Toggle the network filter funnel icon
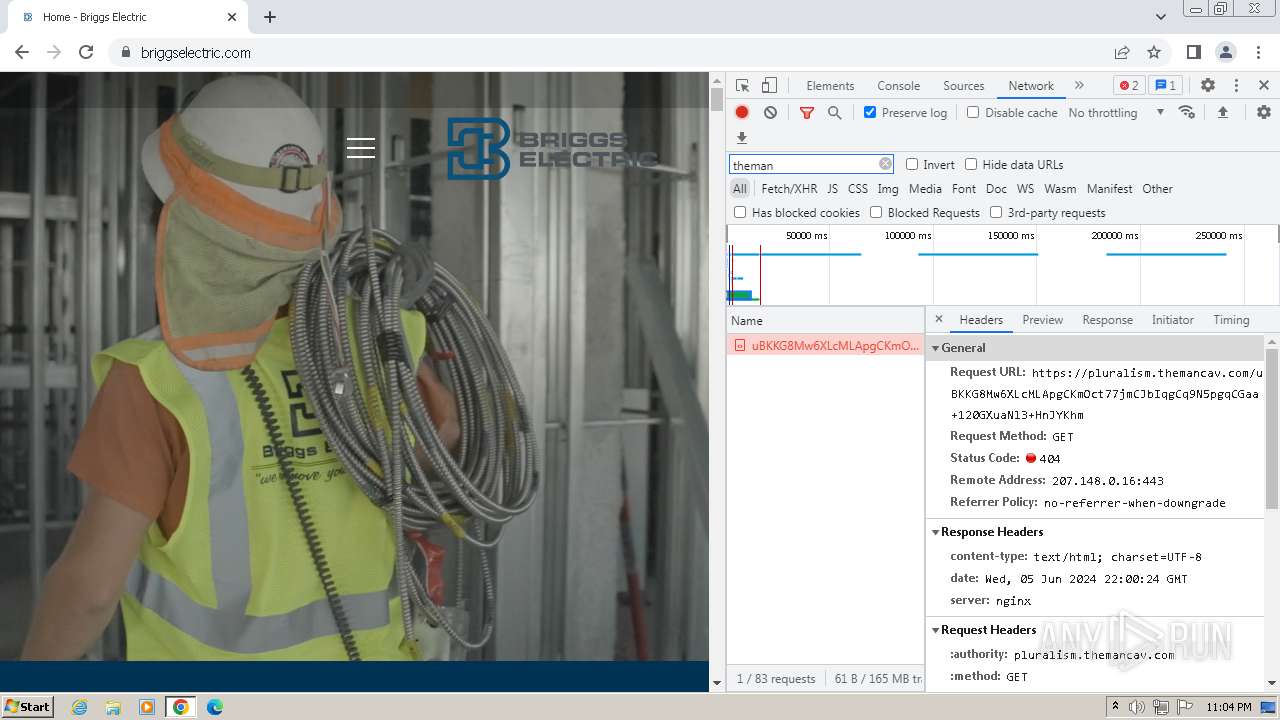This screenshot has height=720, width=1280. (807, 113)
